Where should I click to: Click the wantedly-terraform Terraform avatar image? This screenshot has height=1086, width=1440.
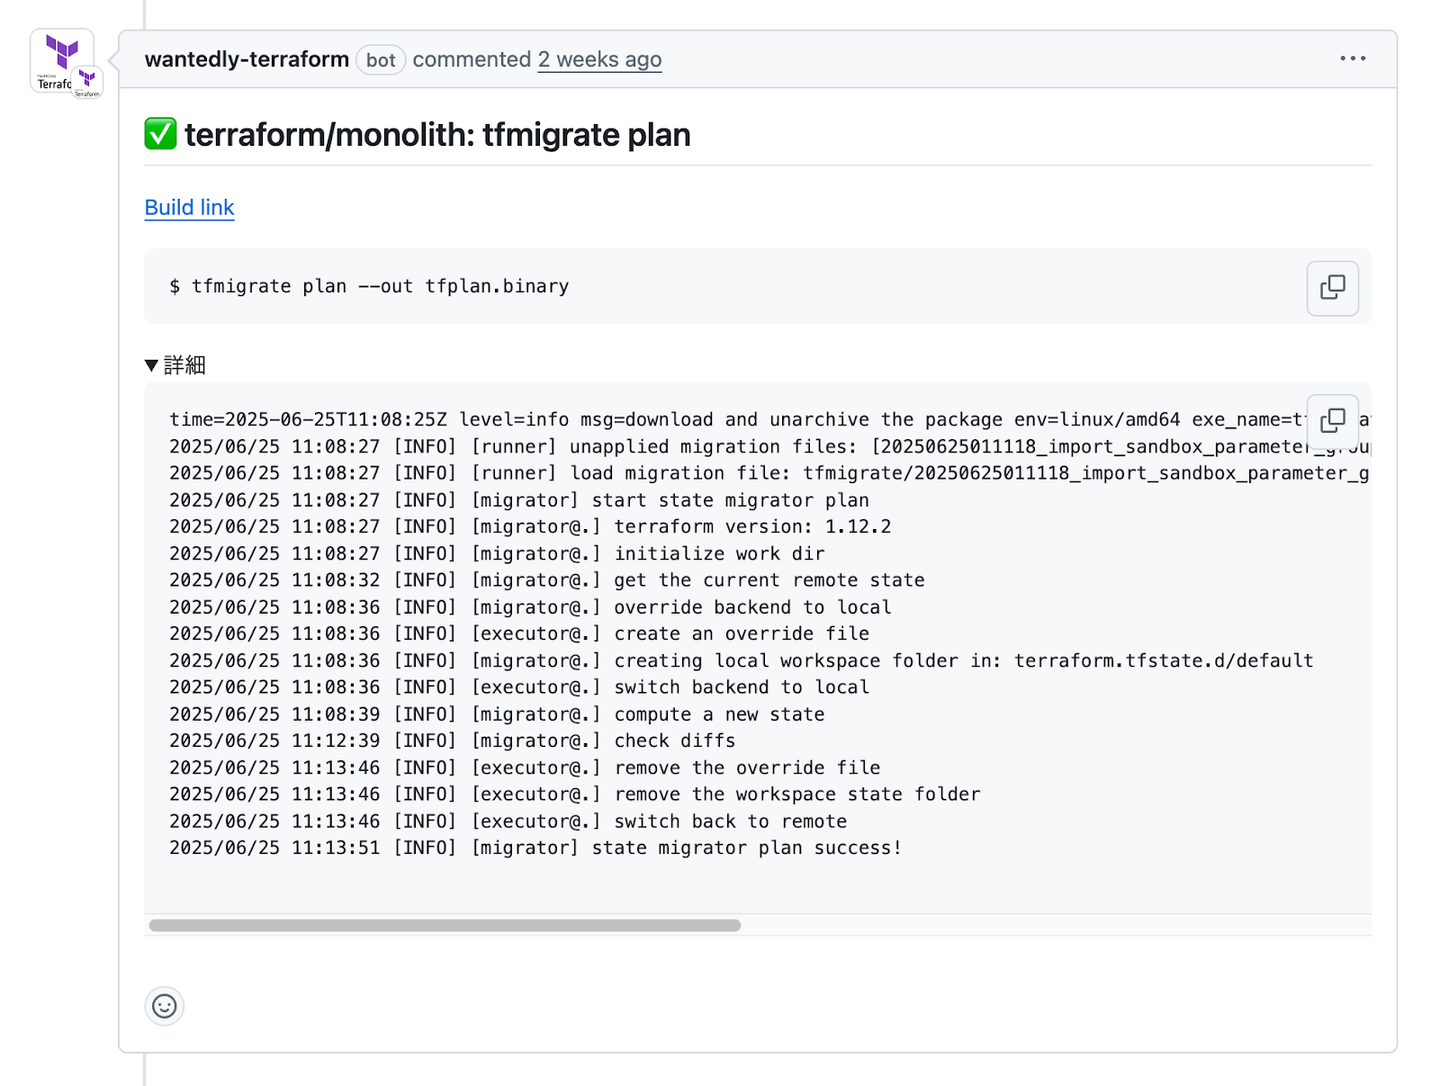click(60, 58)
